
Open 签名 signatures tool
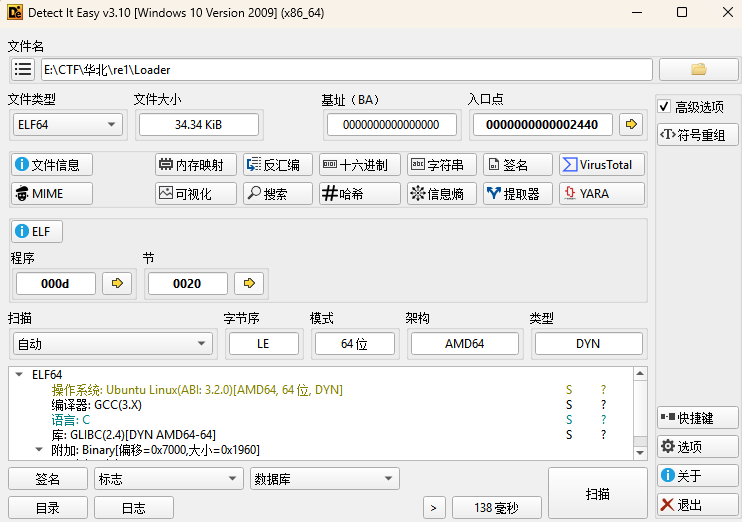pos(518,165)
